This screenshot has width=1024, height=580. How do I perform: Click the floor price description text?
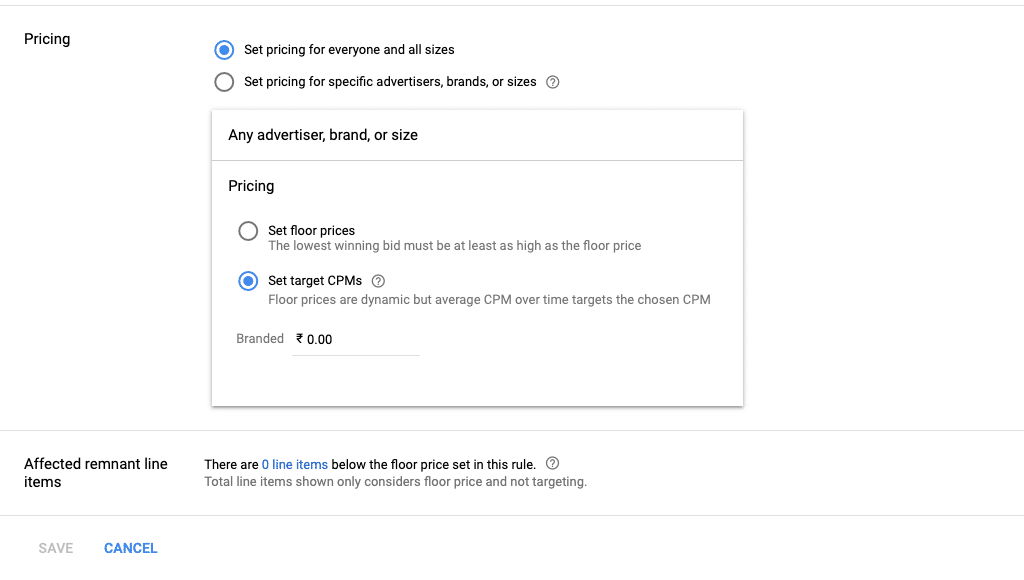(x=453, y=246)
